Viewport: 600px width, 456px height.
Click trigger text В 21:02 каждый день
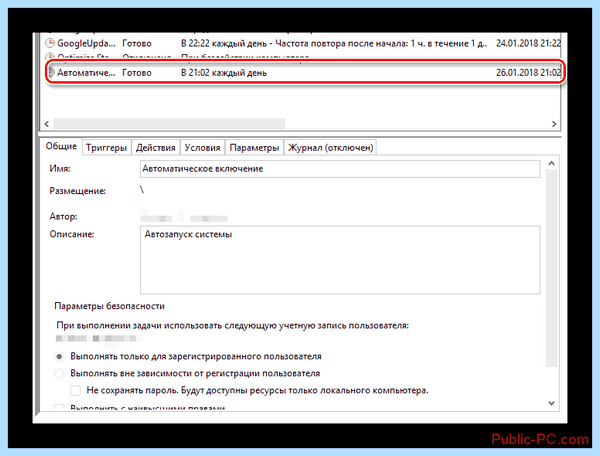pyautogui.click(x=224, y=73)
